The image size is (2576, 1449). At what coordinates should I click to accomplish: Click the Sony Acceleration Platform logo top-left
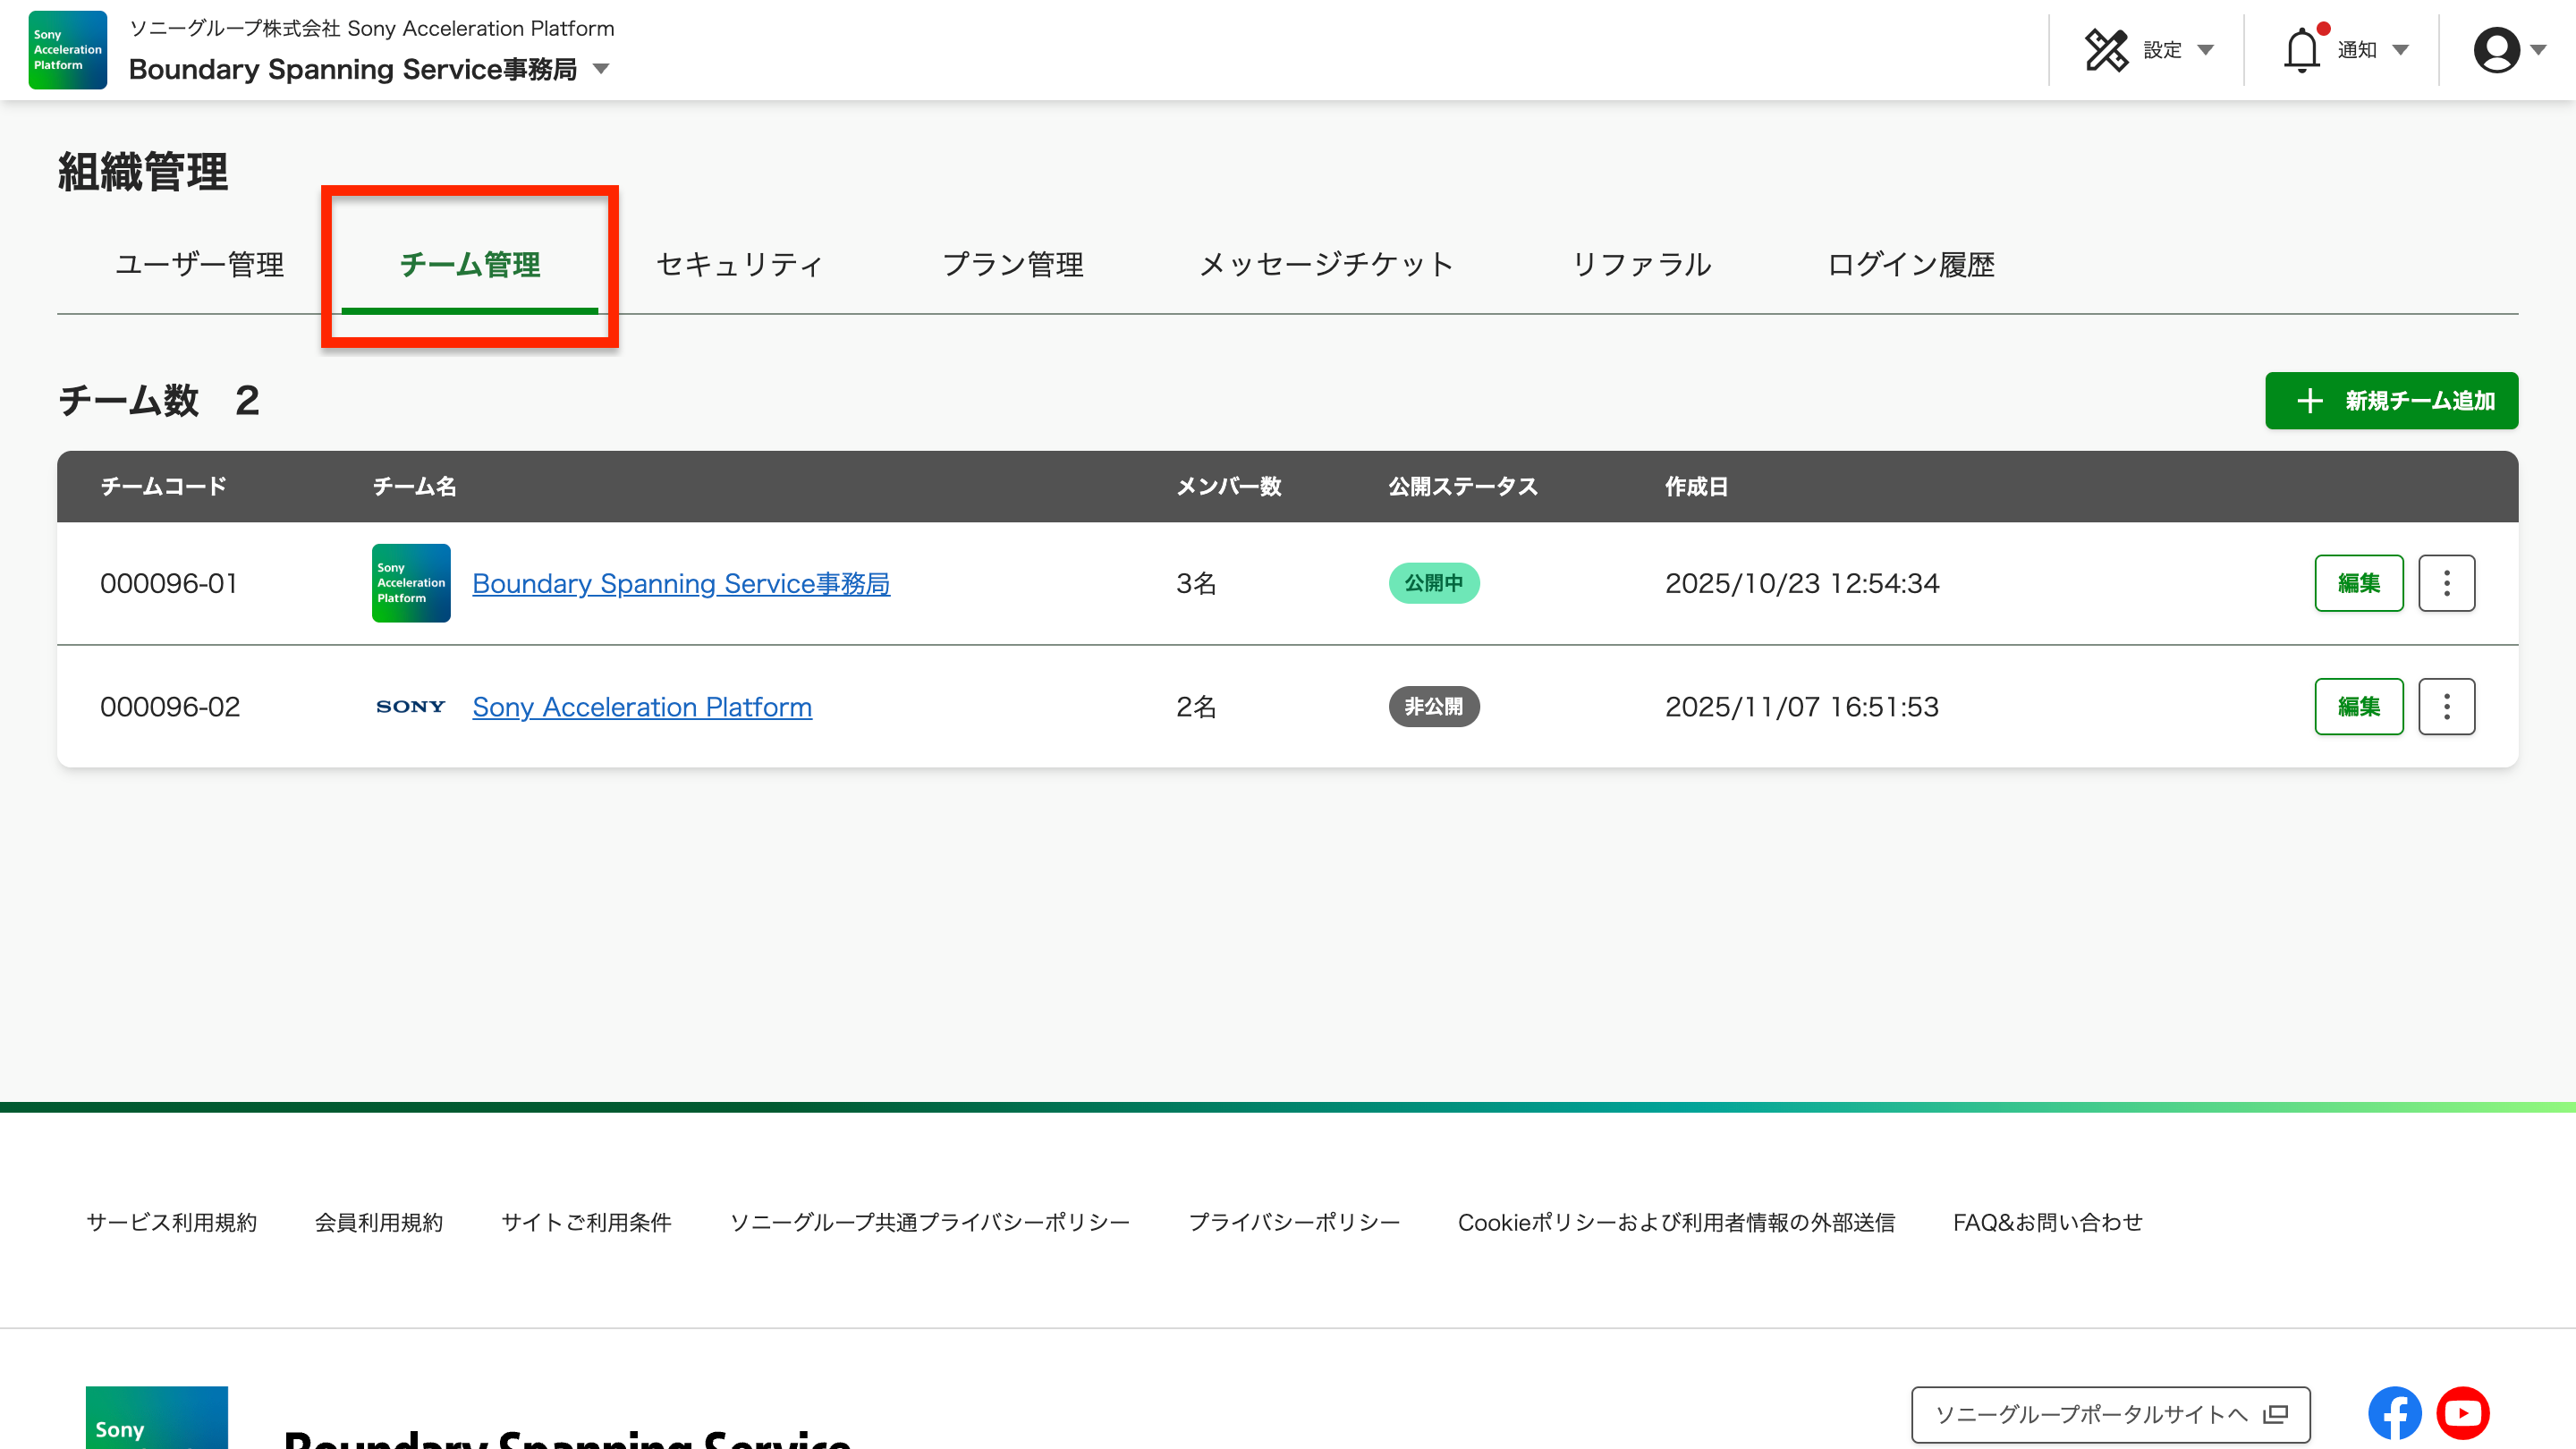click(x=67, y=50)
